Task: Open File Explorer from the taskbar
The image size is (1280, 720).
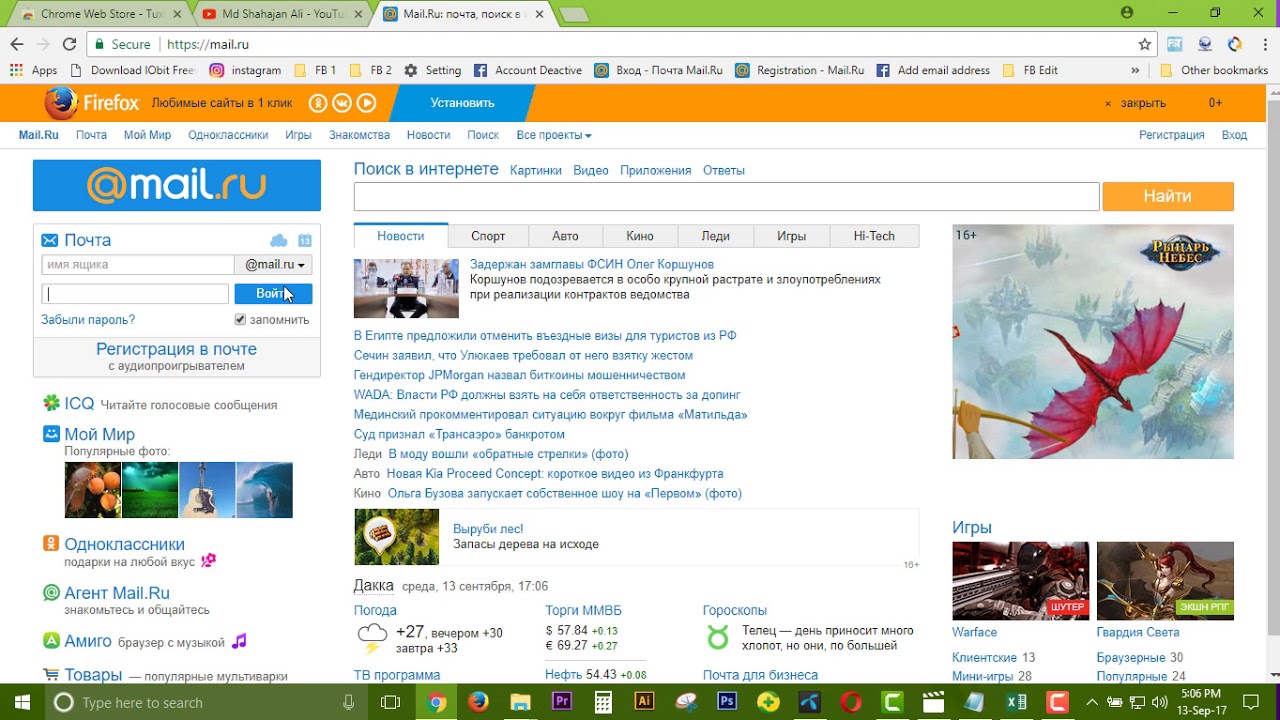Action: pos(520,702)
